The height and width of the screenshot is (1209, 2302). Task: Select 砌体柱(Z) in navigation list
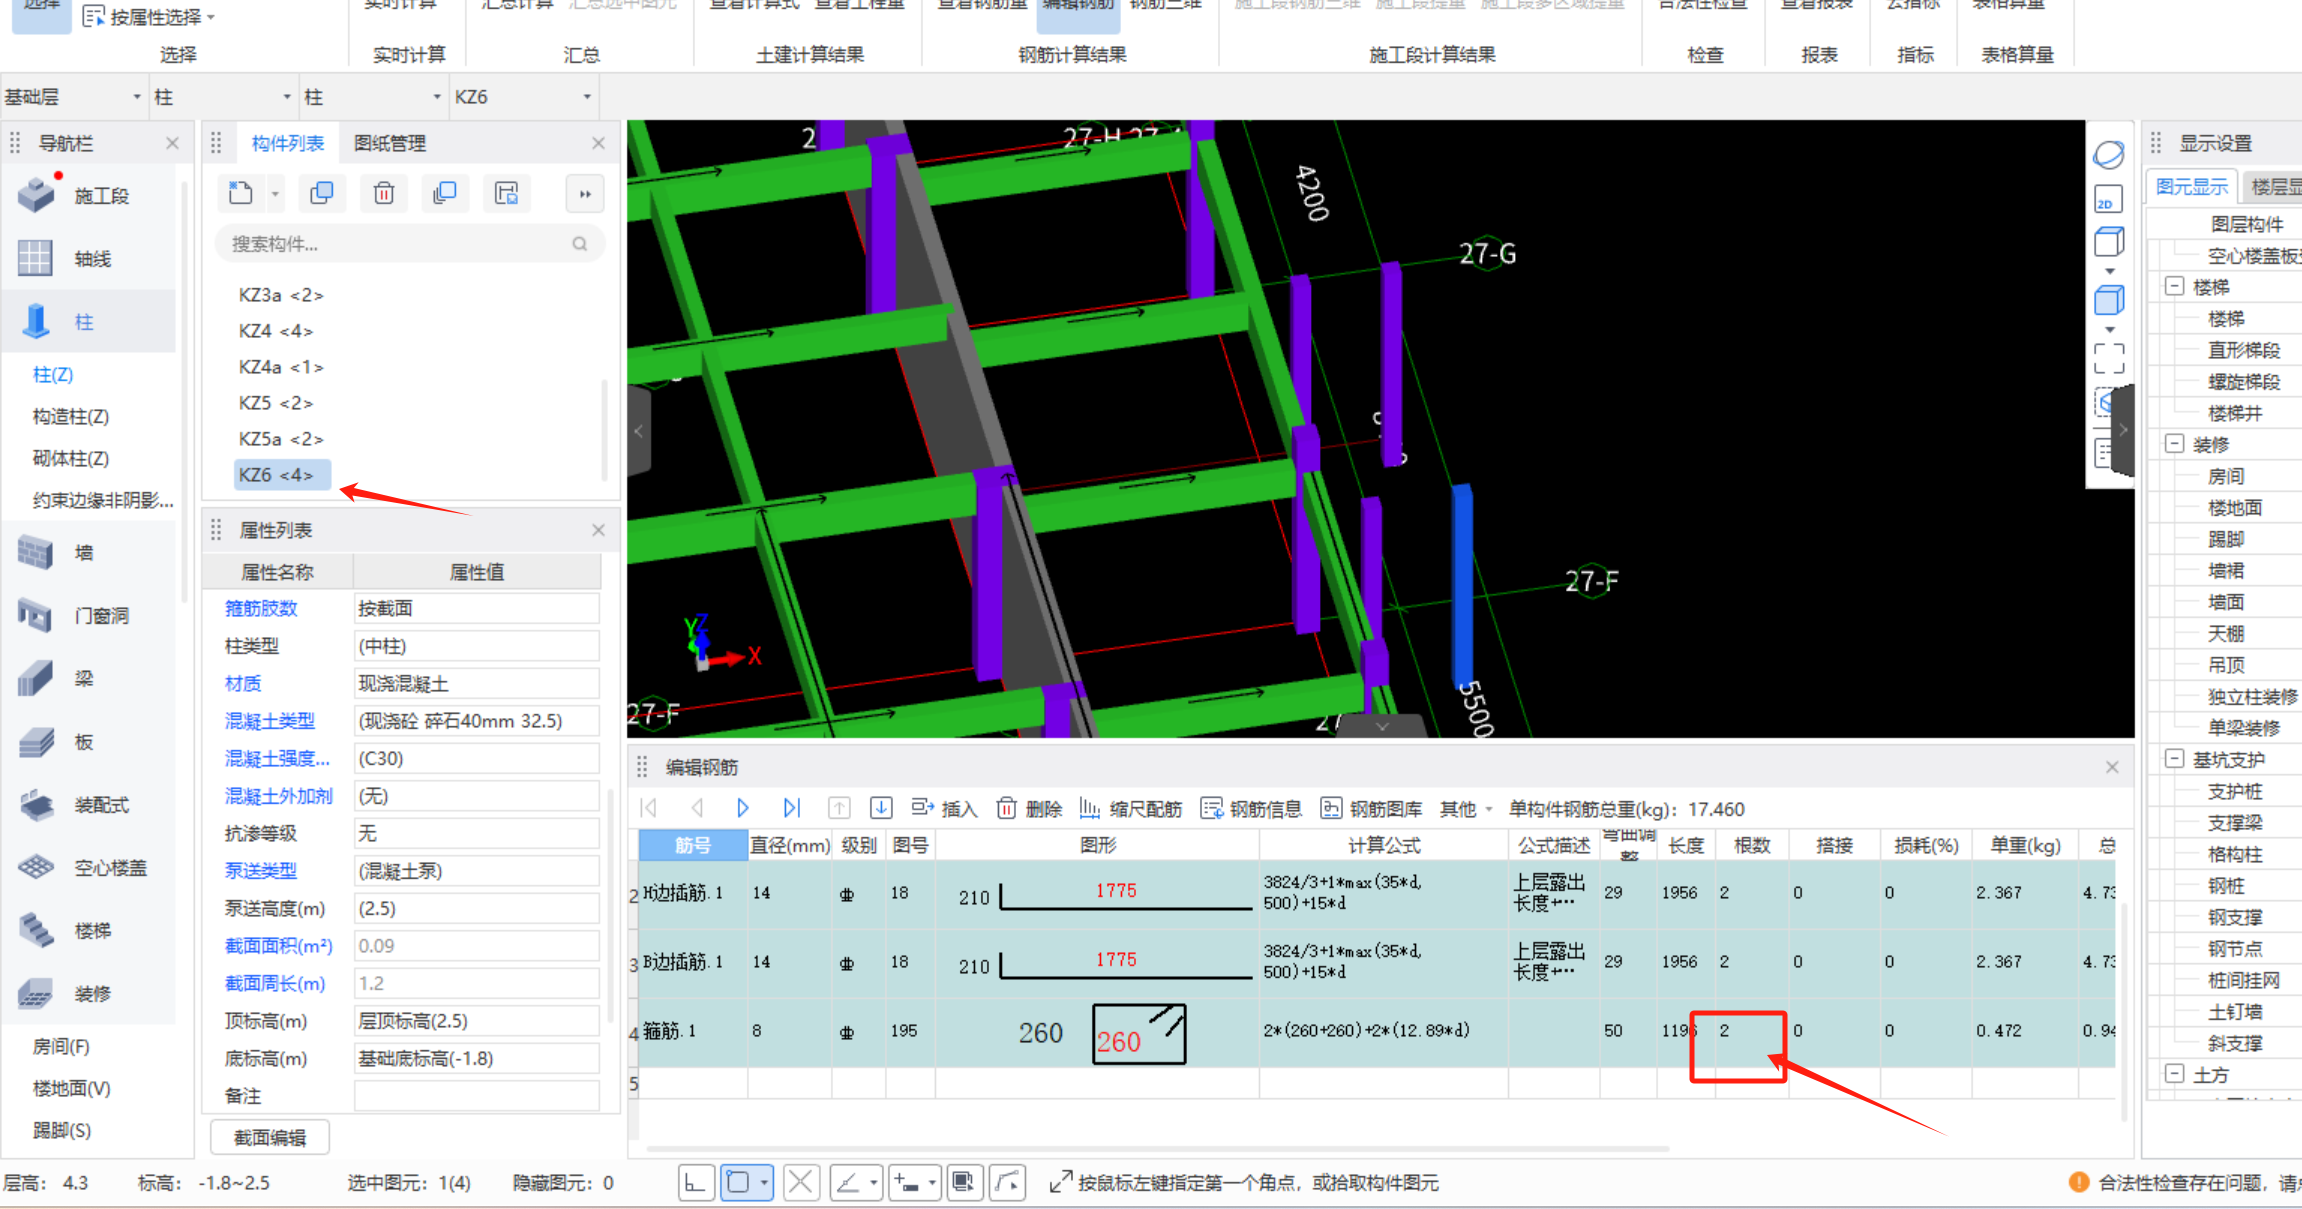71,458
